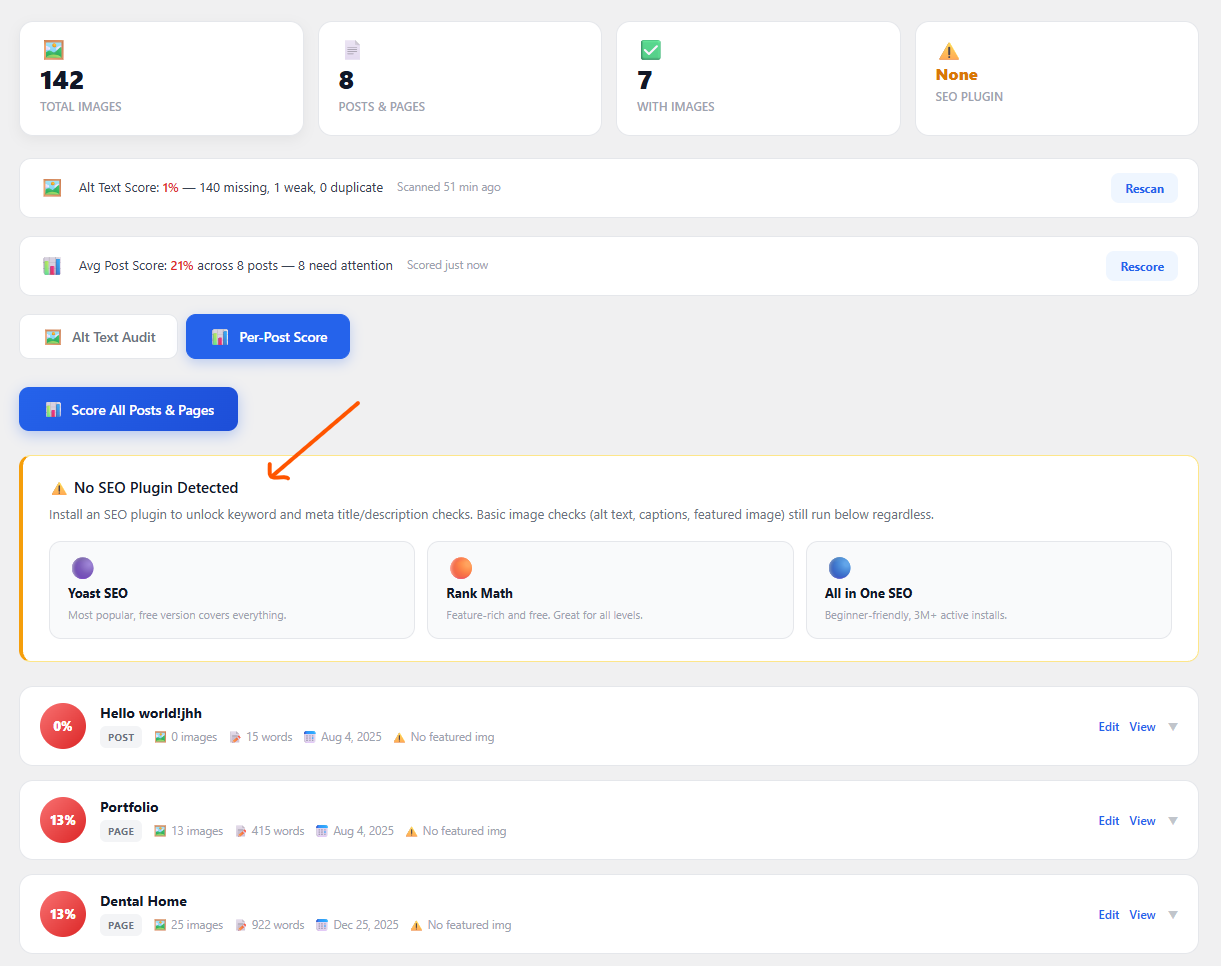Click the With Images green checkmark icon
This screenshot has width=1221, height=966.
[x=650, y=50]
